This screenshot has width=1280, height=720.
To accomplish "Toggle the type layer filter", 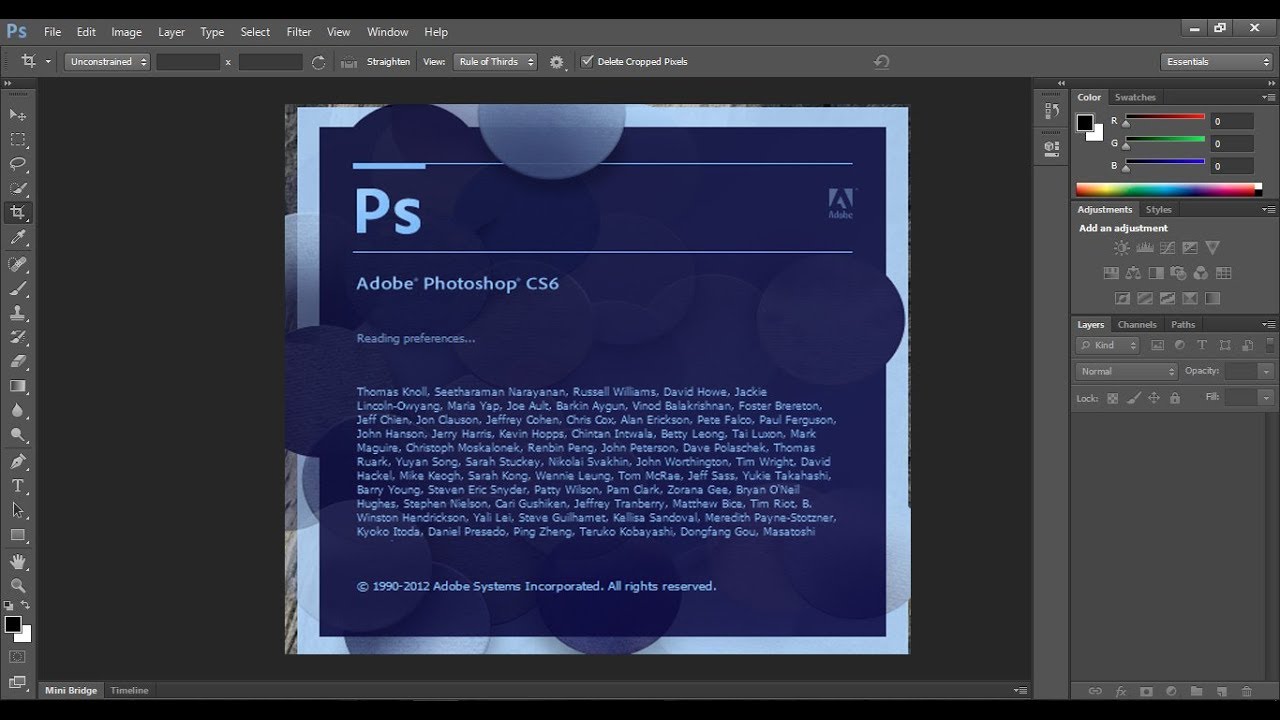I will [1202, 345].
